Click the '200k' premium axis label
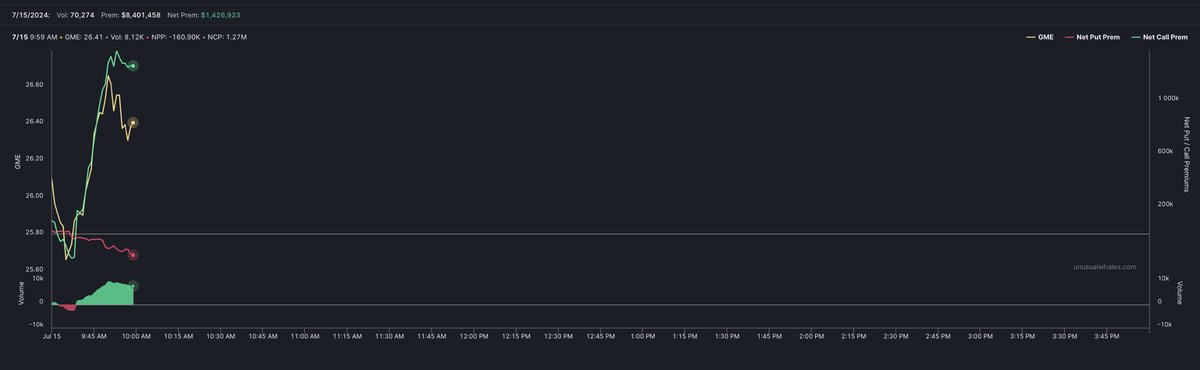Image resolution: width=1200 pixels, height=370 pixels. coord(1166,204)
